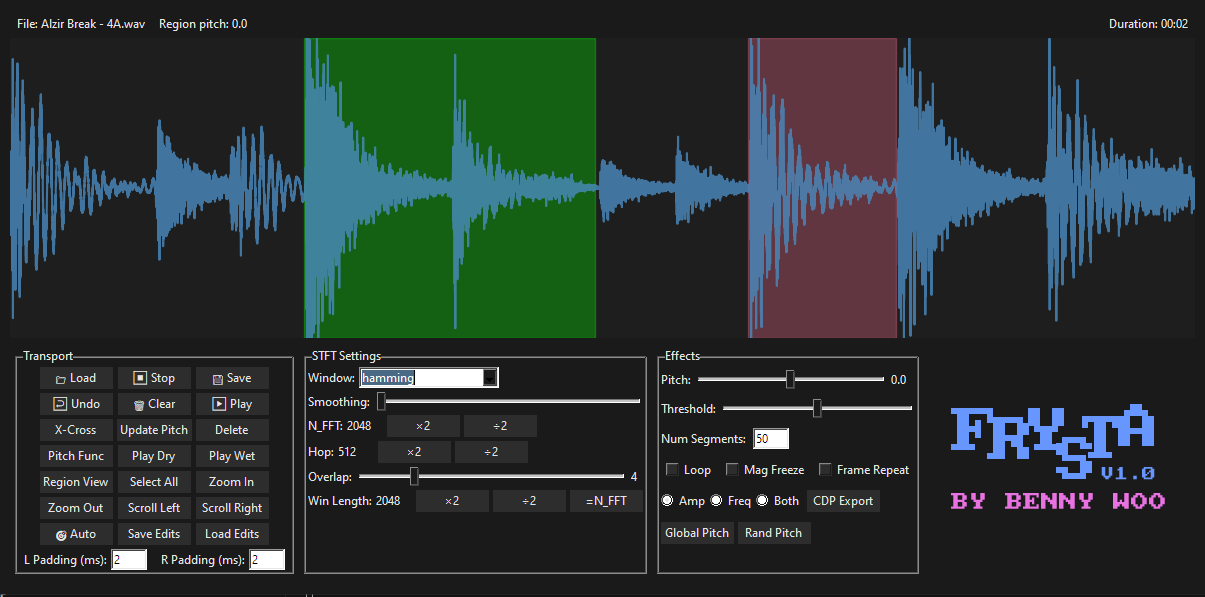
Task: Click the Window combo box arrow
Action: (x=489, y=378)
